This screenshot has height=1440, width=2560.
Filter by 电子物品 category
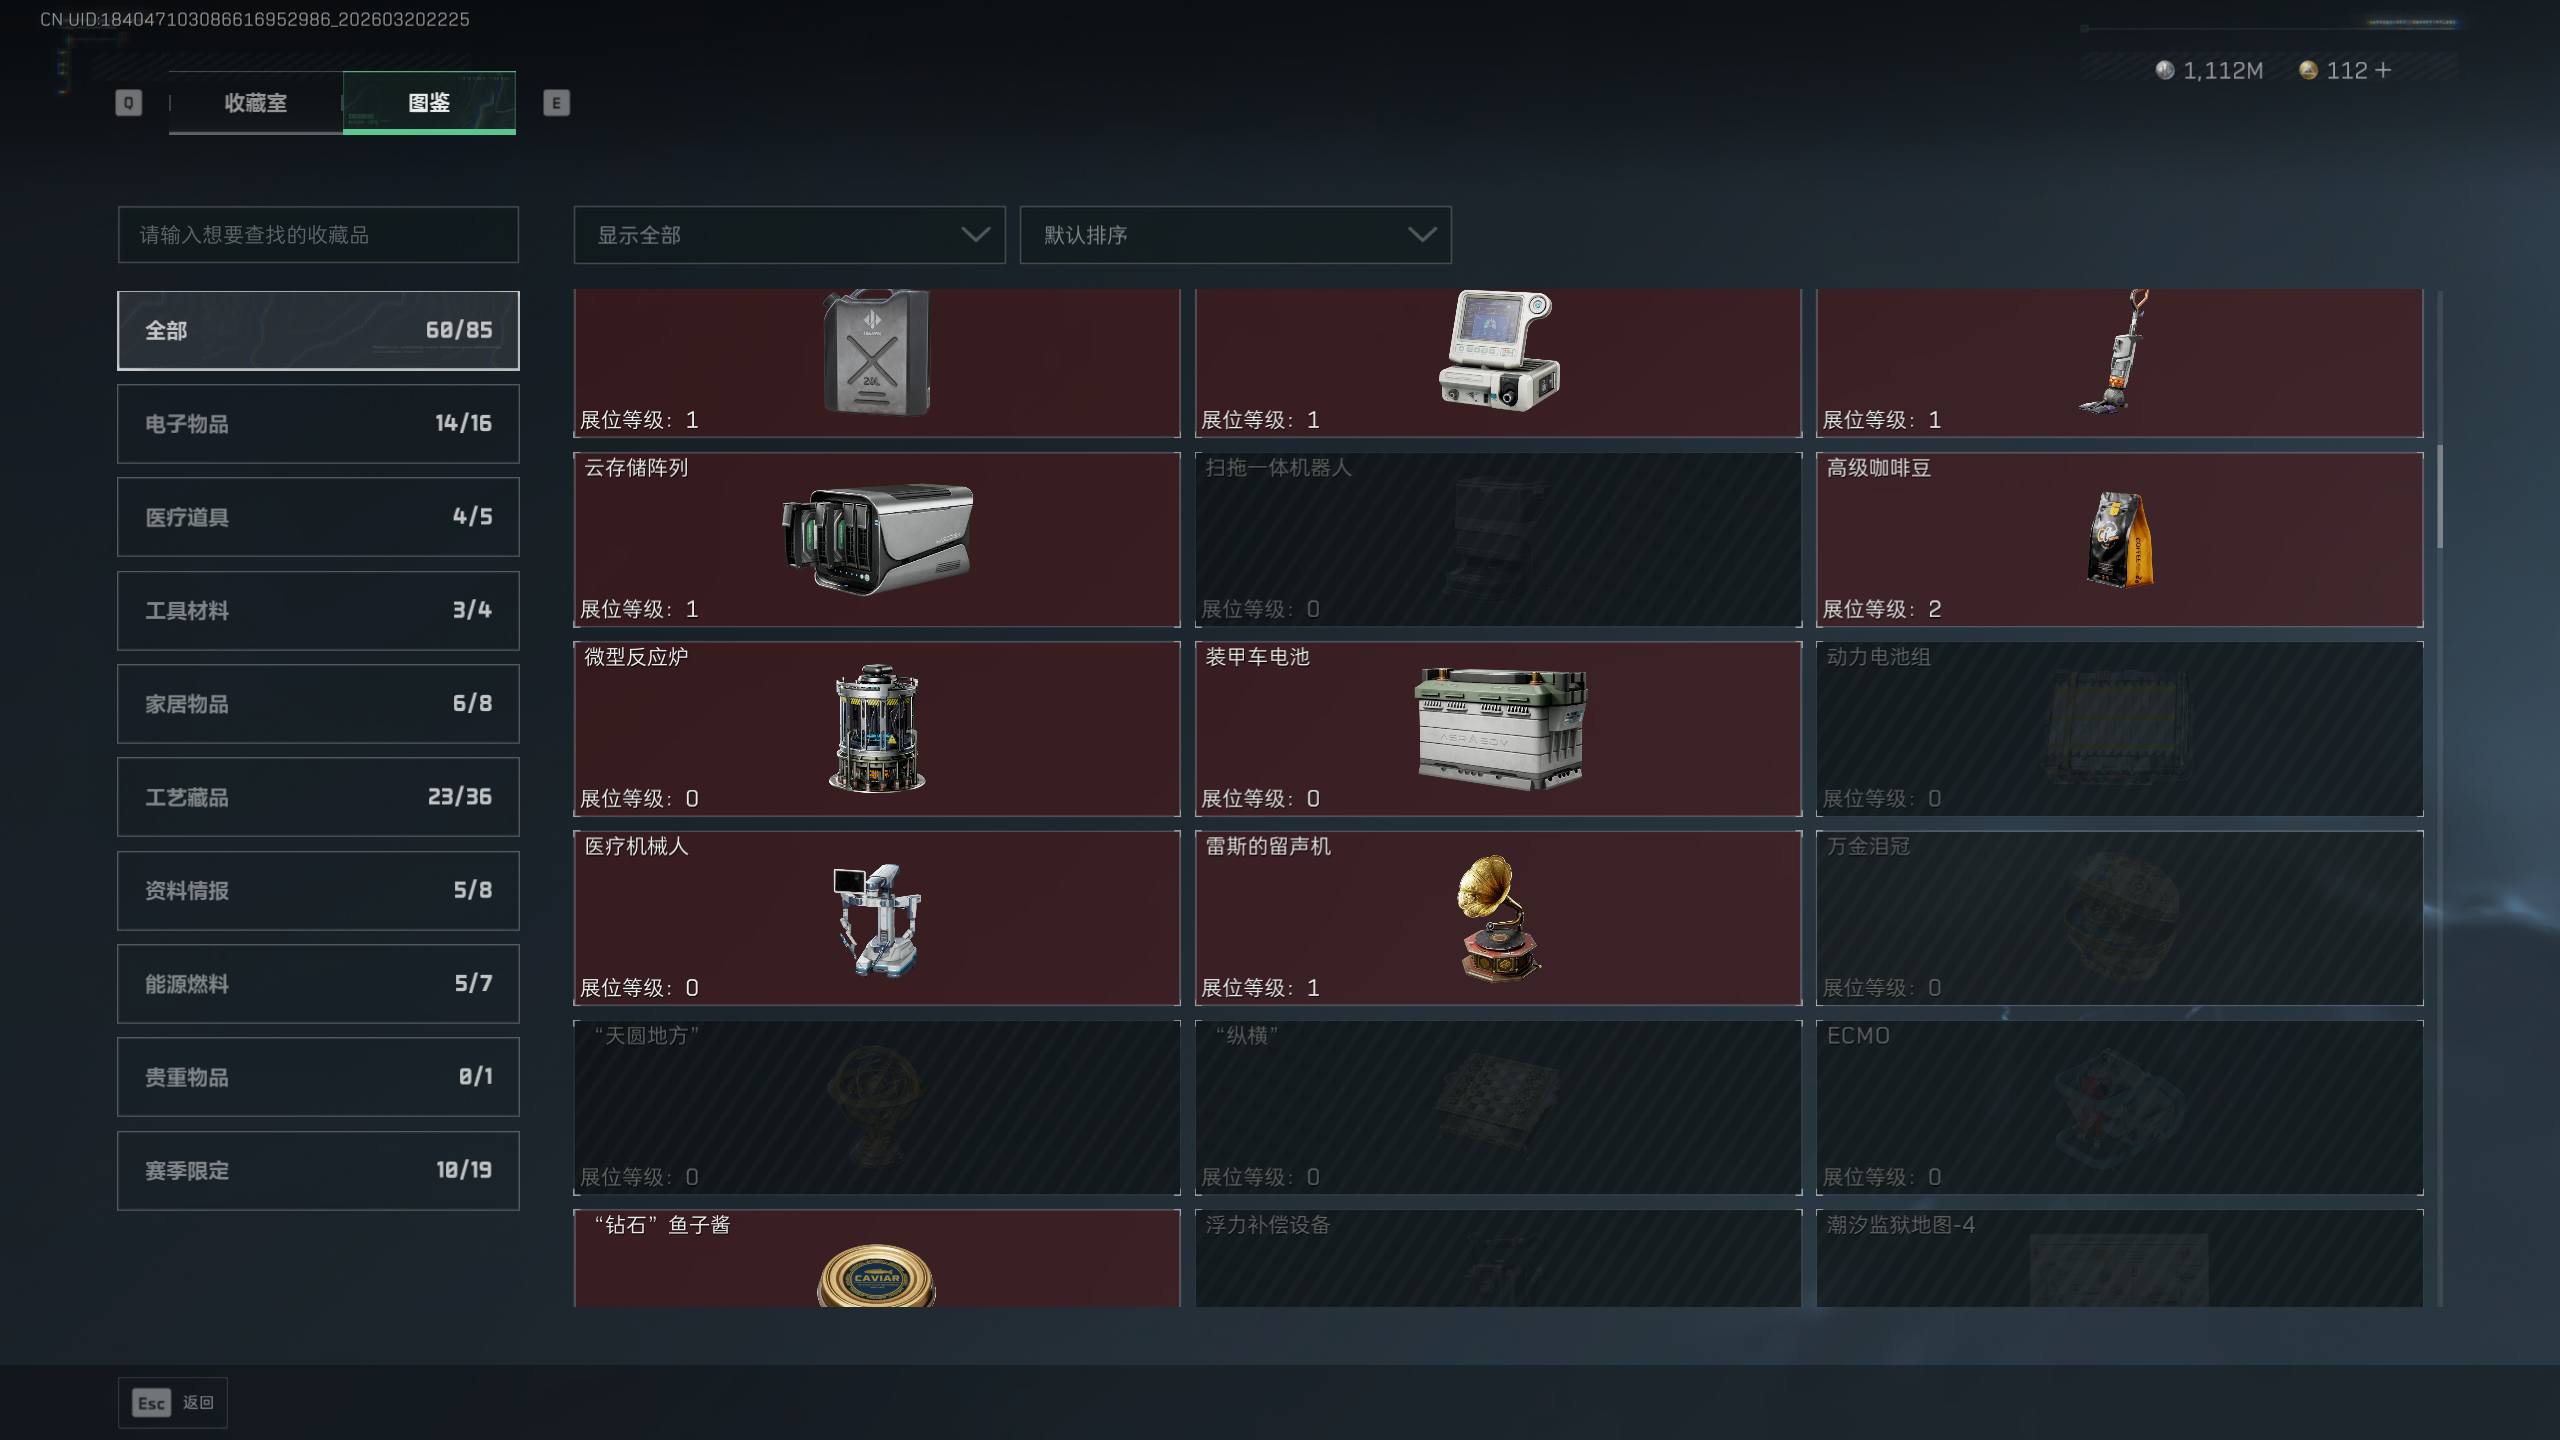(x=318, y=424)
